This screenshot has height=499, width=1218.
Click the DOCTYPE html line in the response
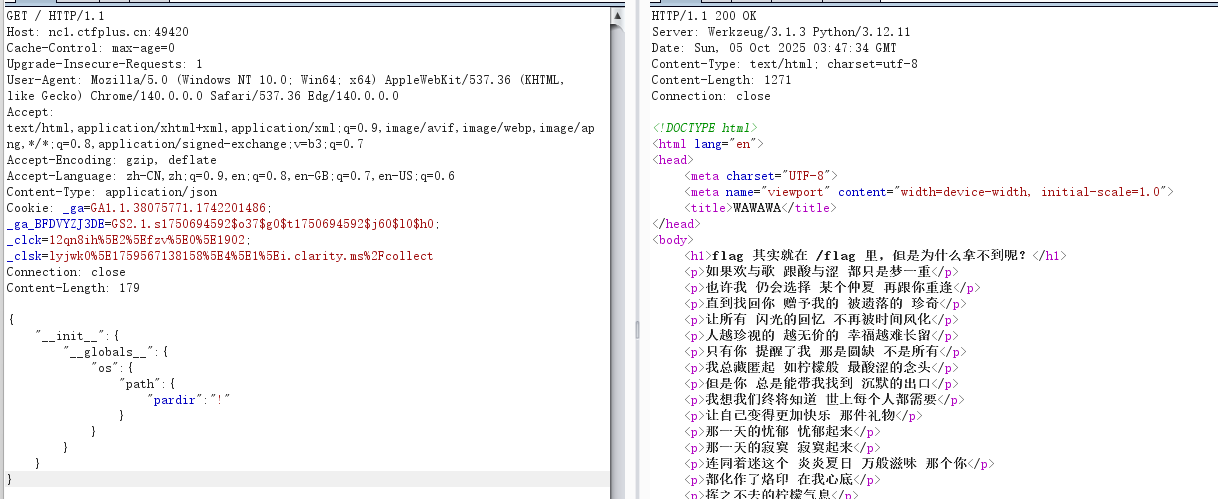704,128
